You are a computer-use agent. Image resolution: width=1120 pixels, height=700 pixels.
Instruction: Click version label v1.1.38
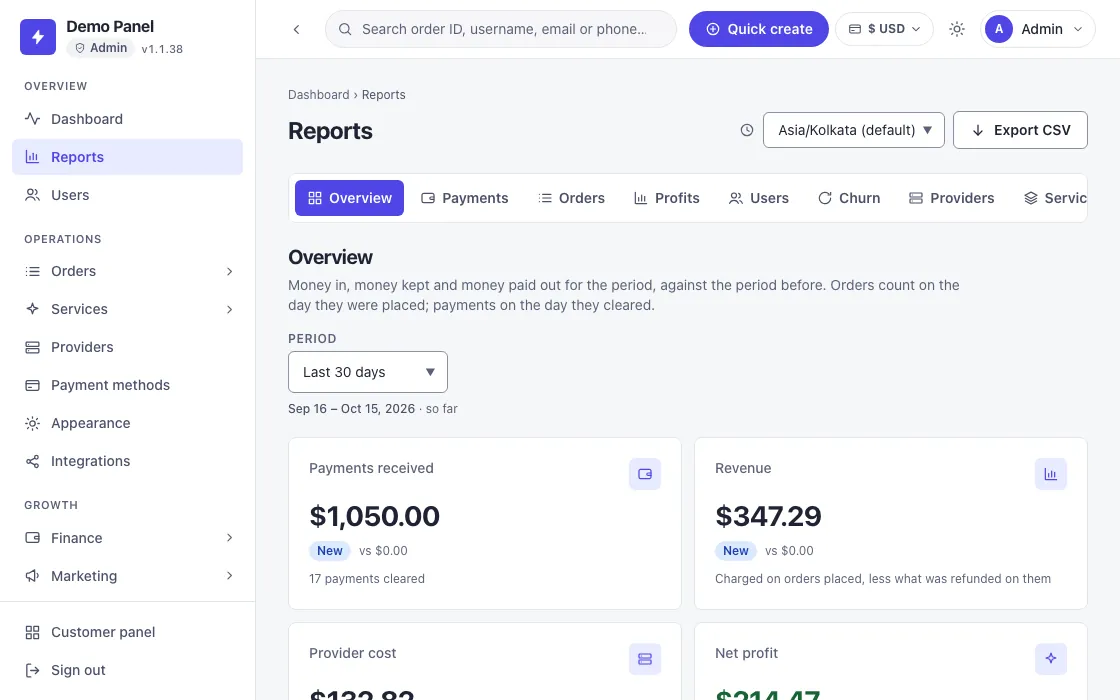tap(162, 49)
